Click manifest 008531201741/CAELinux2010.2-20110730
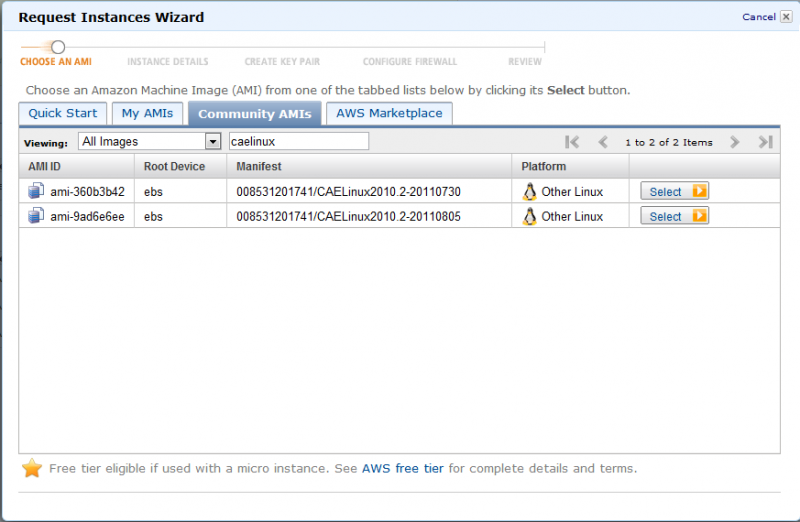Viewport: 800px width, 522px height. pos(348,192)
